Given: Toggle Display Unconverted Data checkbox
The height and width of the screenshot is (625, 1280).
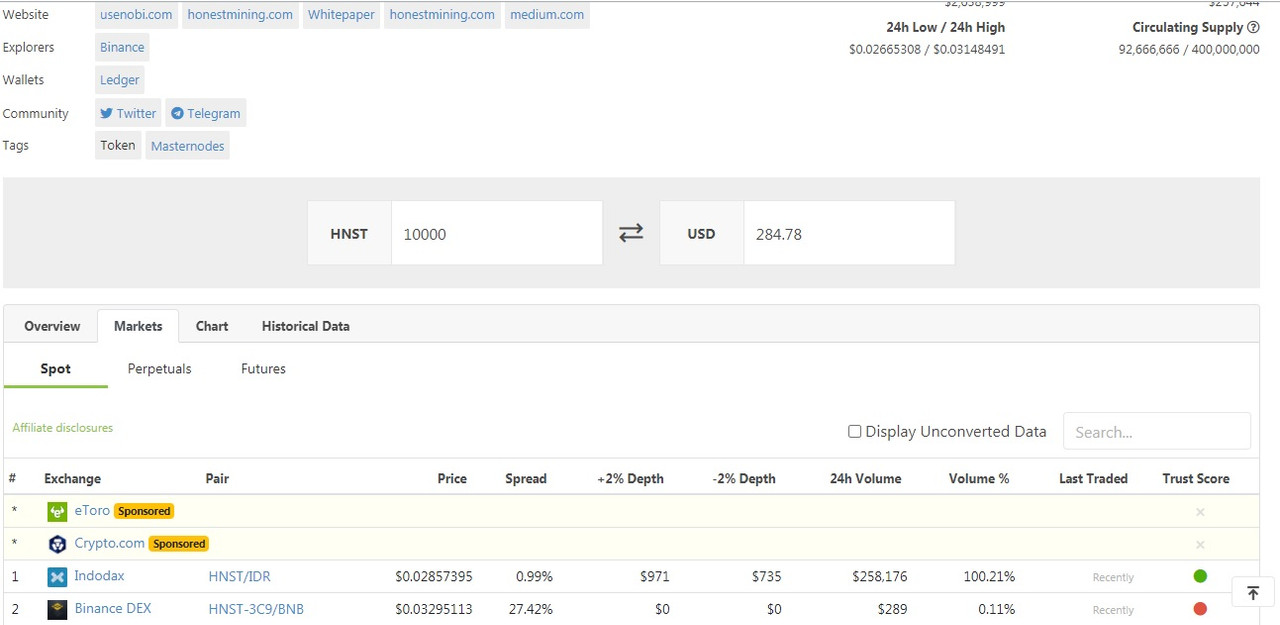Looking at the screenshot, I should pyautogui.click(x=855, y=432).
